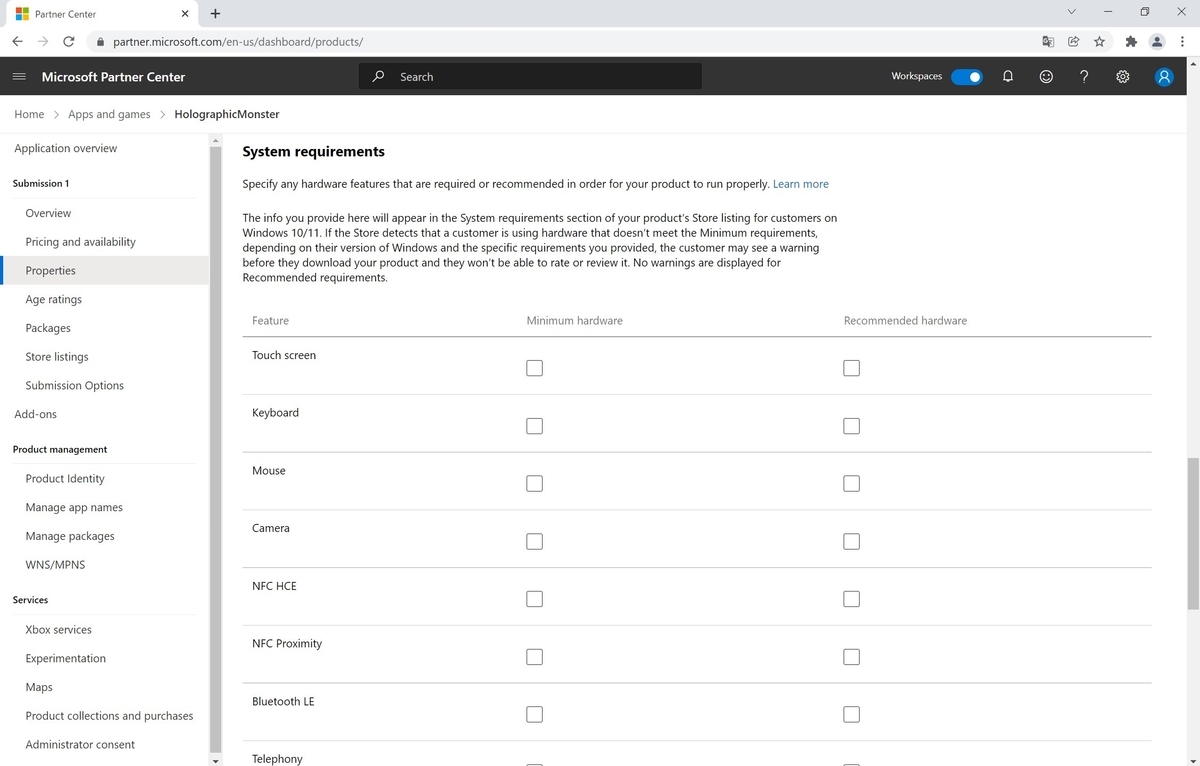Check Mouse minimum hardware
This screenshot has height=766, width=1200.
534,483
